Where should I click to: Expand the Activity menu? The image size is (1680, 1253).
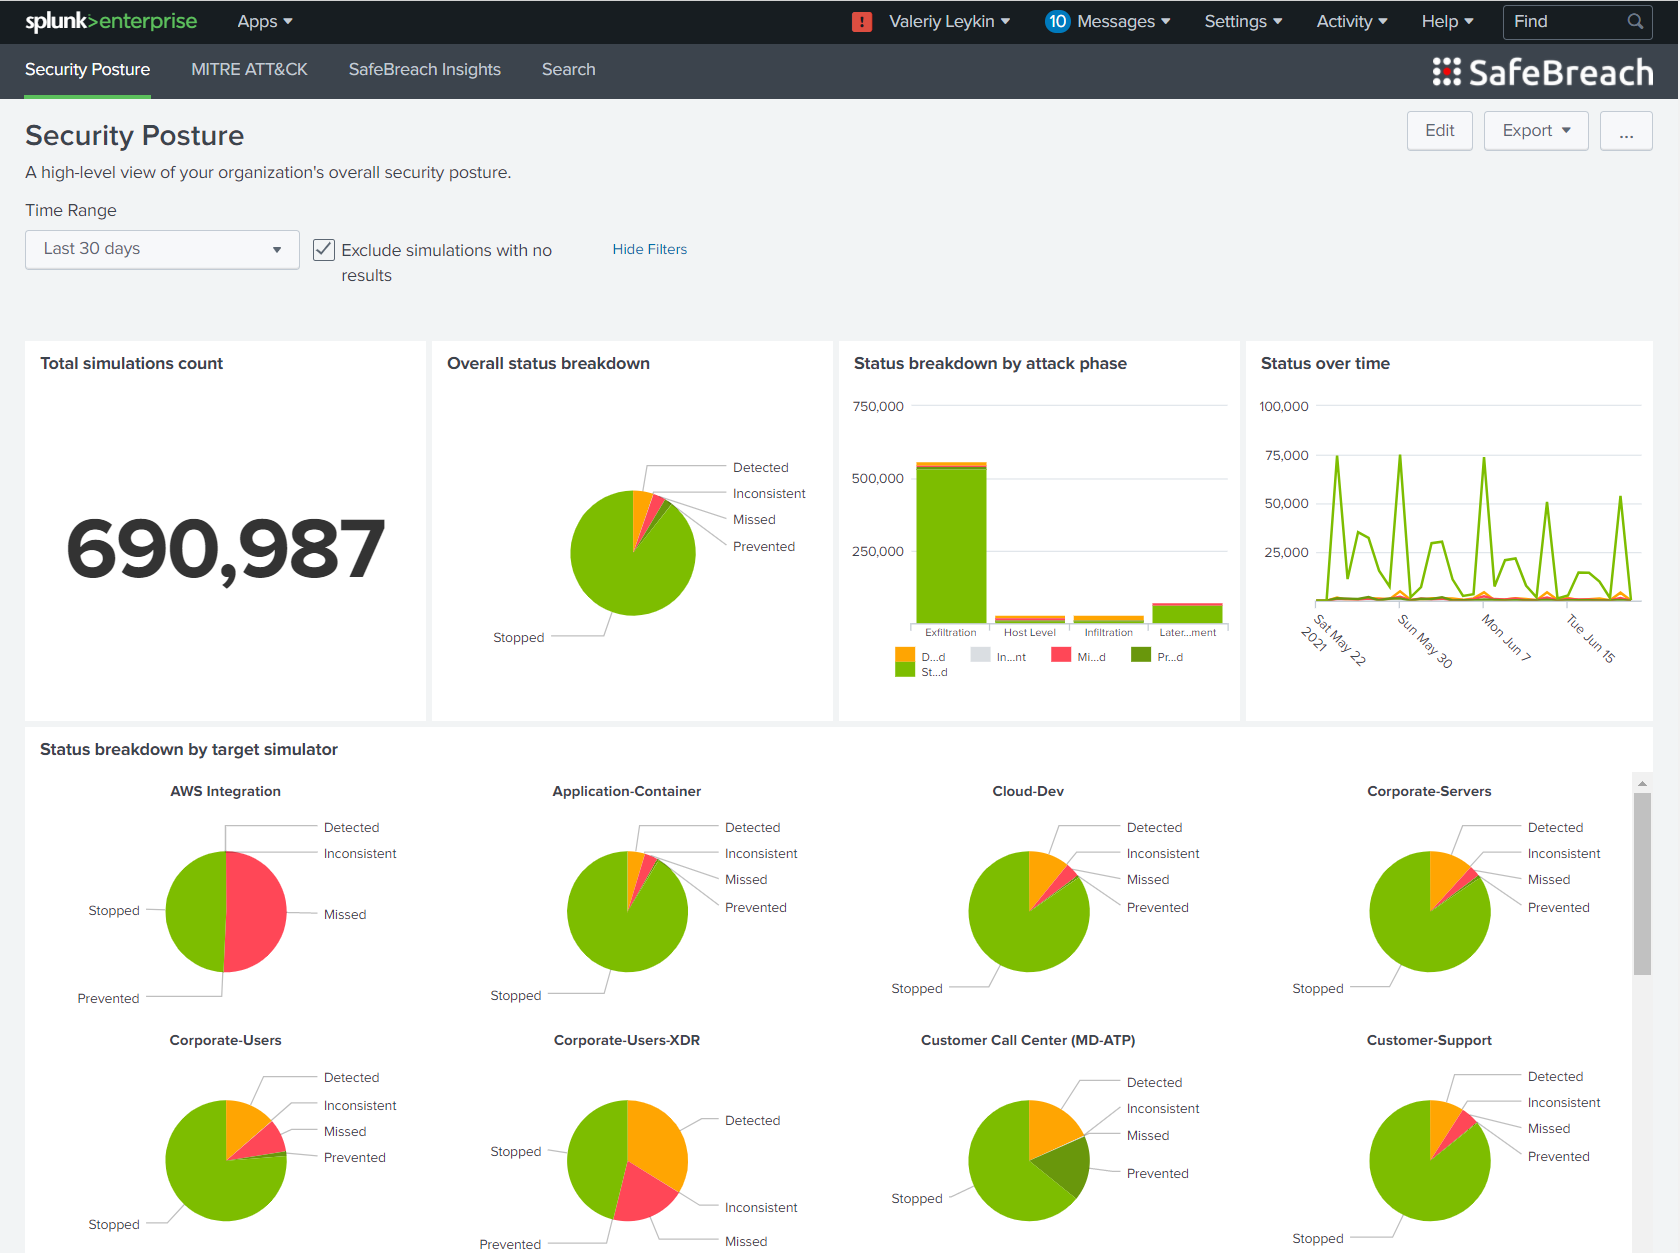(x=1352, y=21)
